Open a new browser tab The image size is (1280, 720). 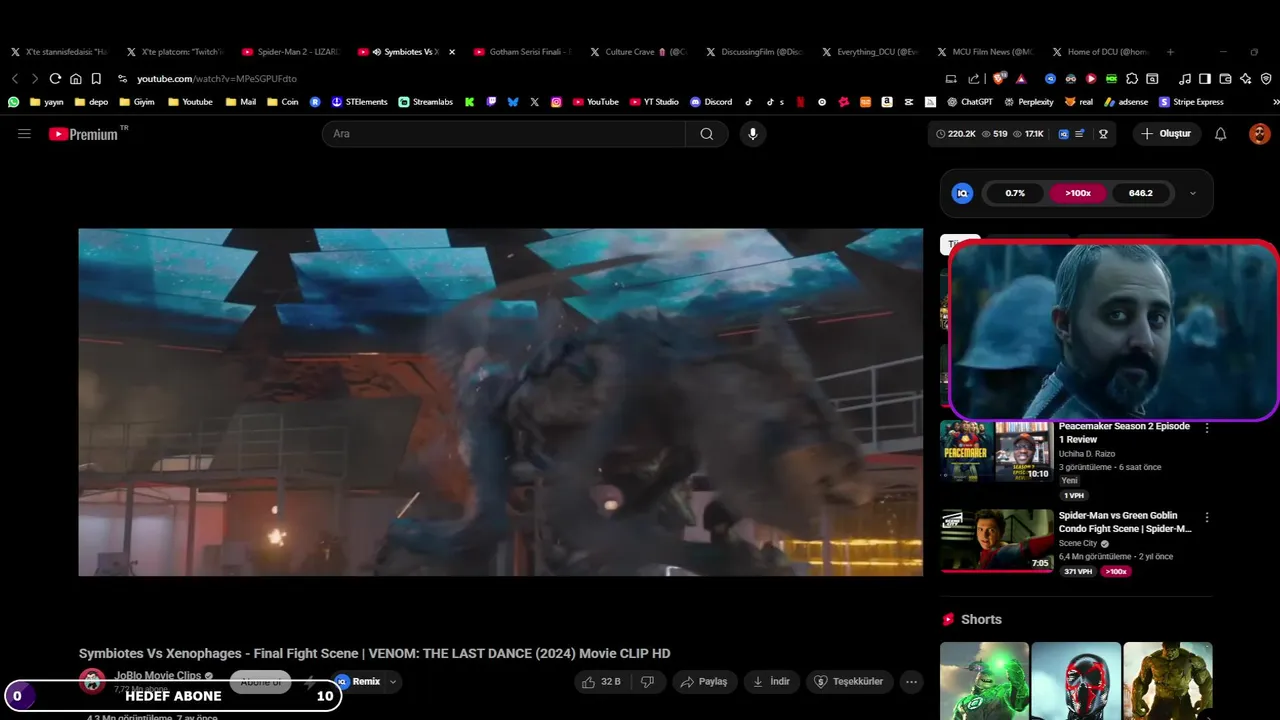point(1170,51)
